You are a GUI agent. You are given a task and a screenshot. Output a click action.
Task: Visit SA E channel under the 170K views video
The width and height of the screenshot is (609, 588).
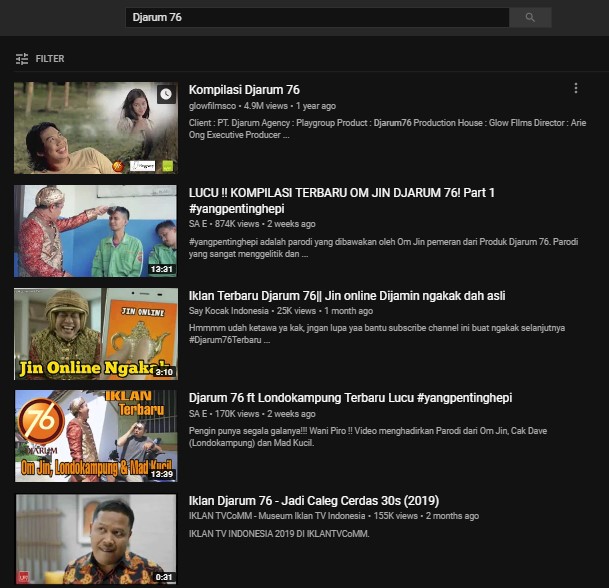point(198,414)
